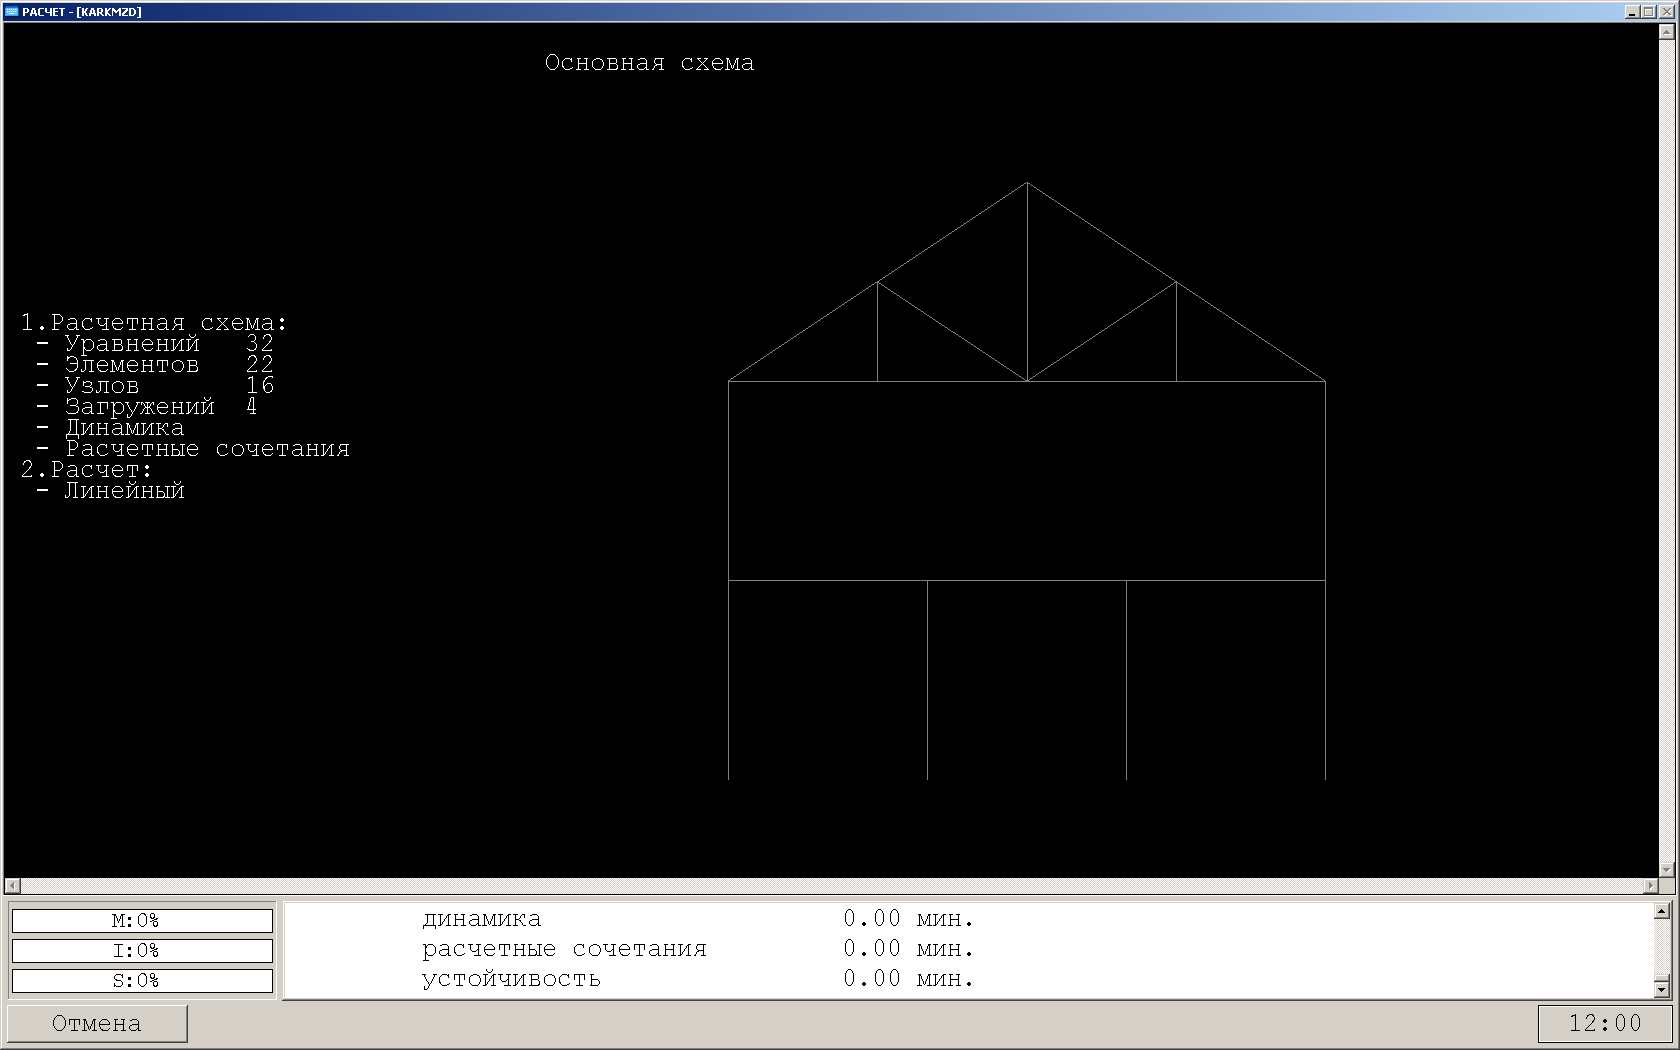Click the 12:00 time display
The height and width of the screenshot is (1050, 1680).
click(x=1605, y=1023)
